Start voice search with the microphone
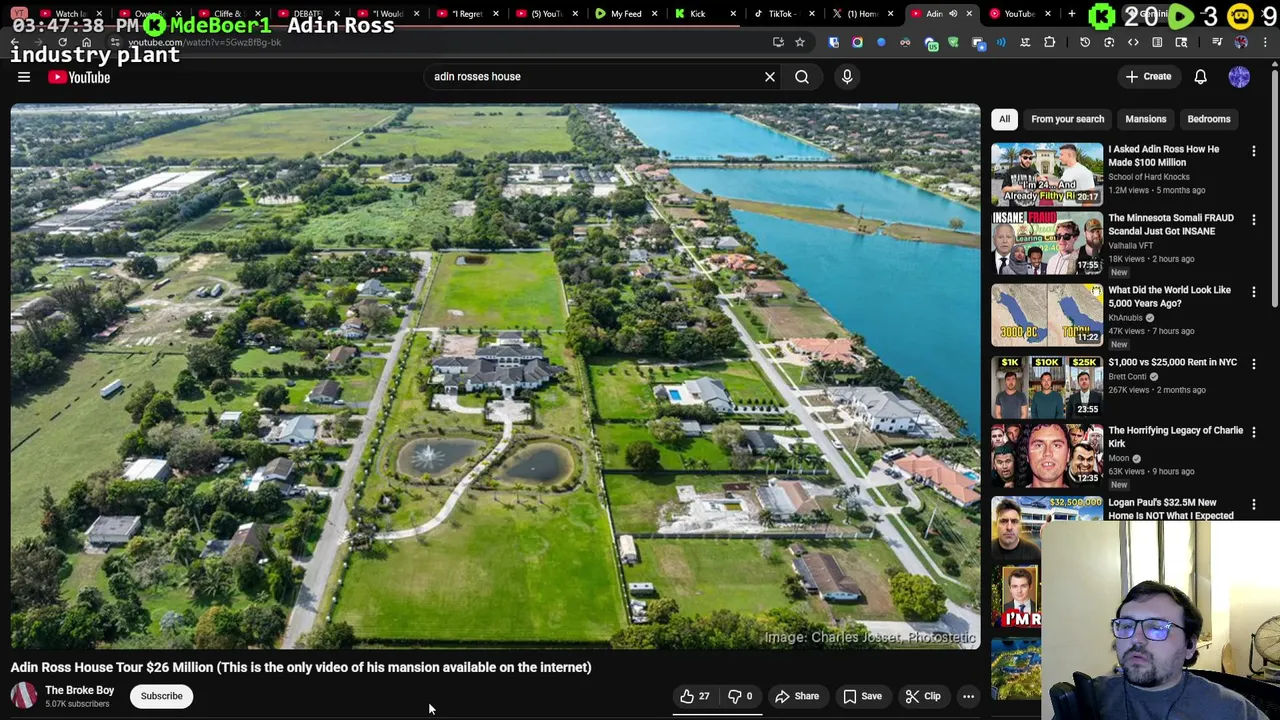This screenshot has width=1280, height=720. click(847, 76)
